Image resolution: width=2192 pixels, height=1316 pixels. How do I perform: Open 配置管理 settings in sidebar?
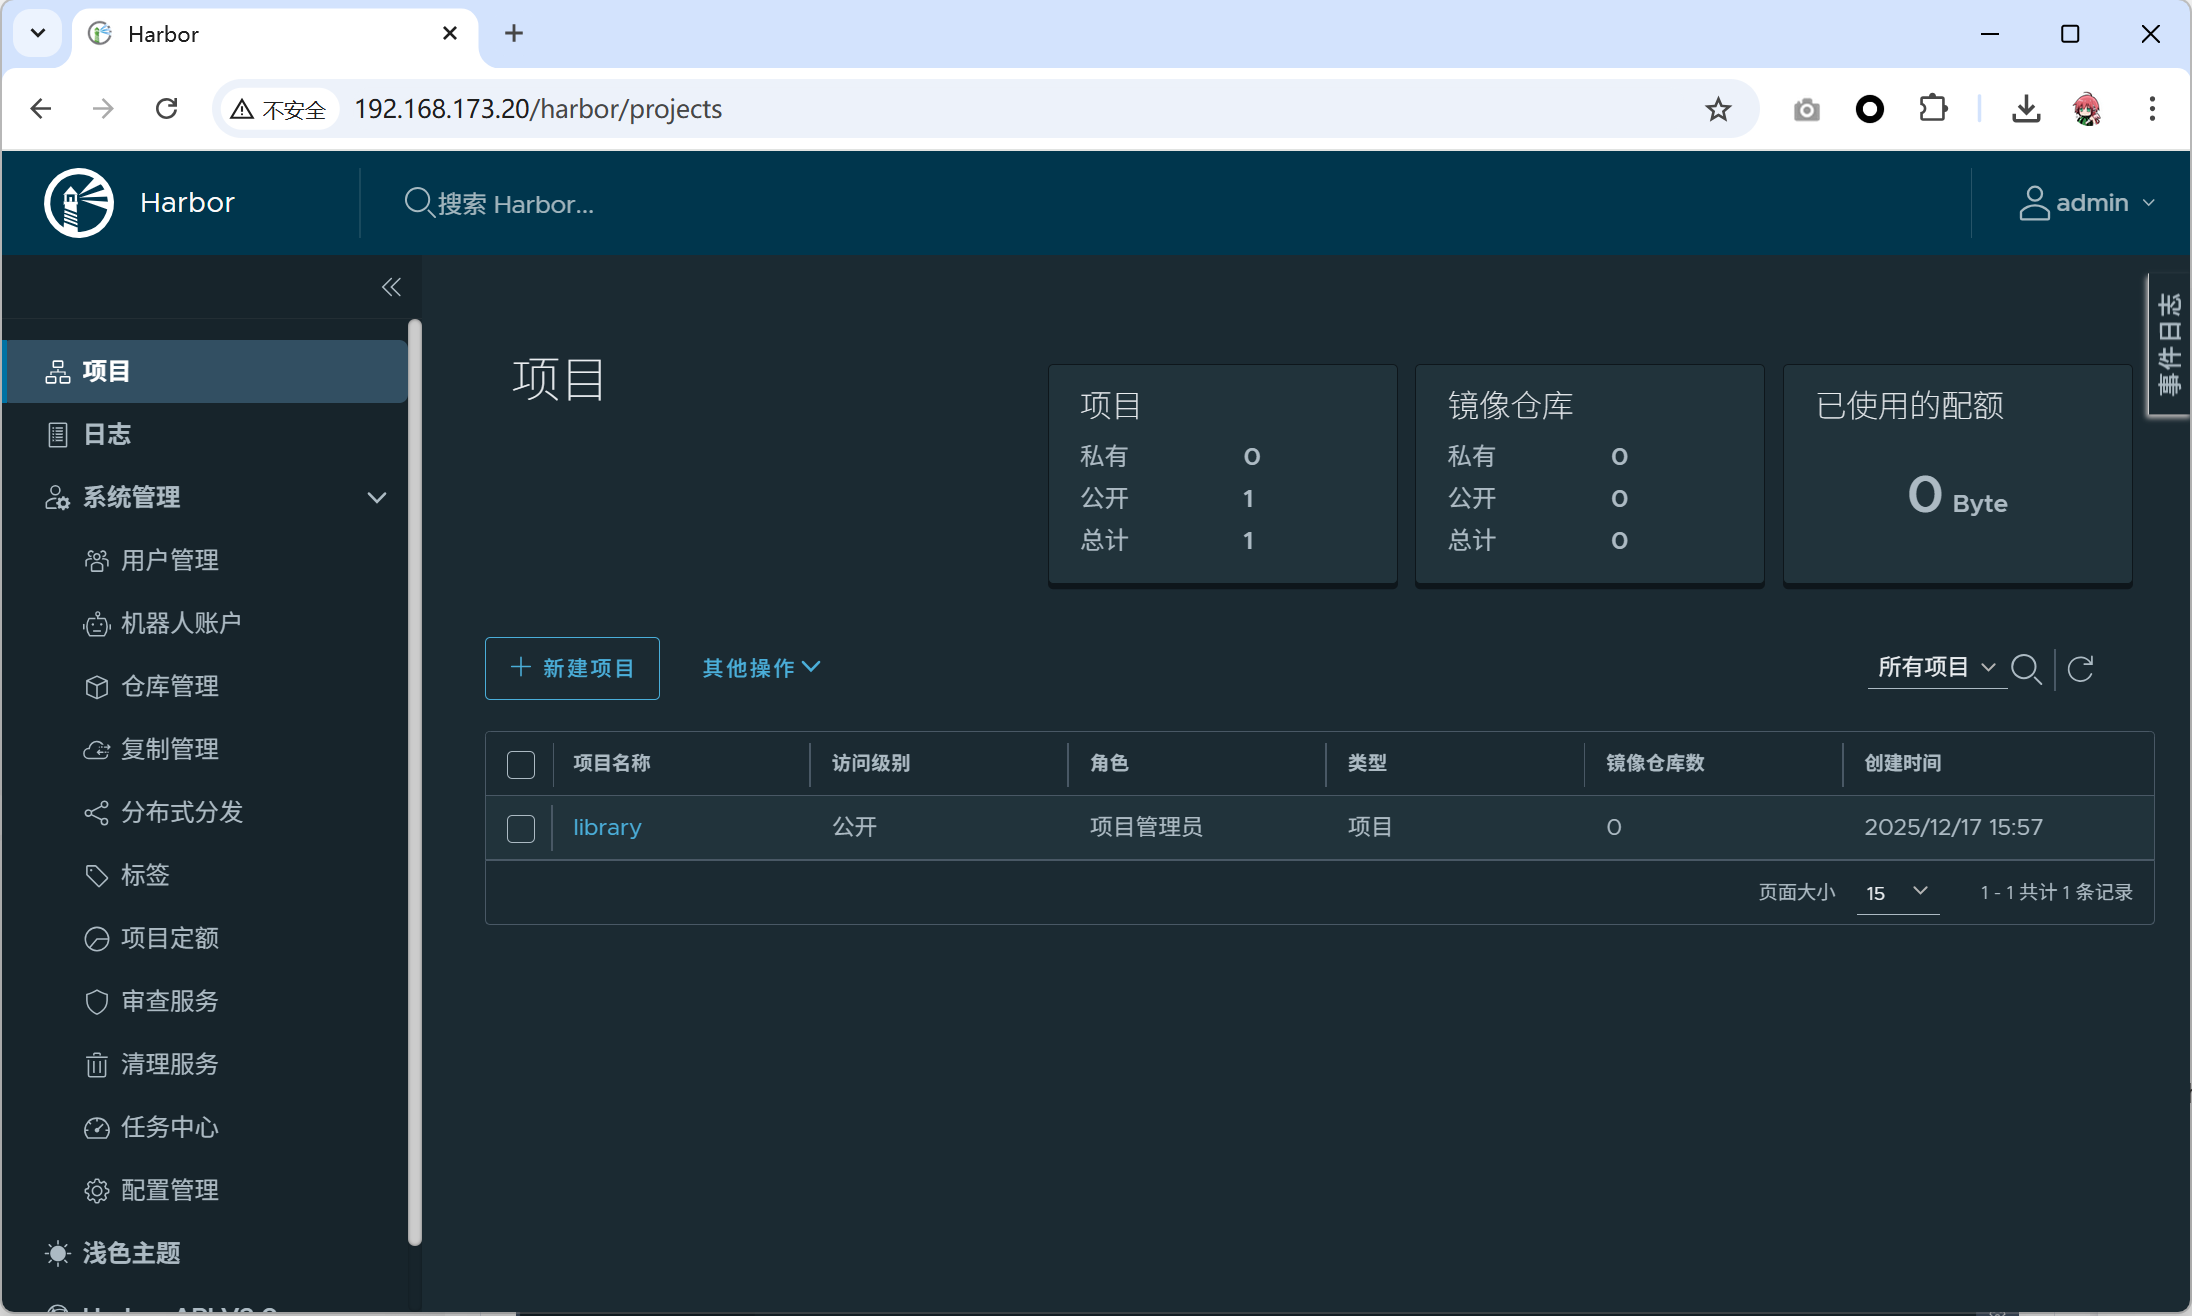[169, 1190]
